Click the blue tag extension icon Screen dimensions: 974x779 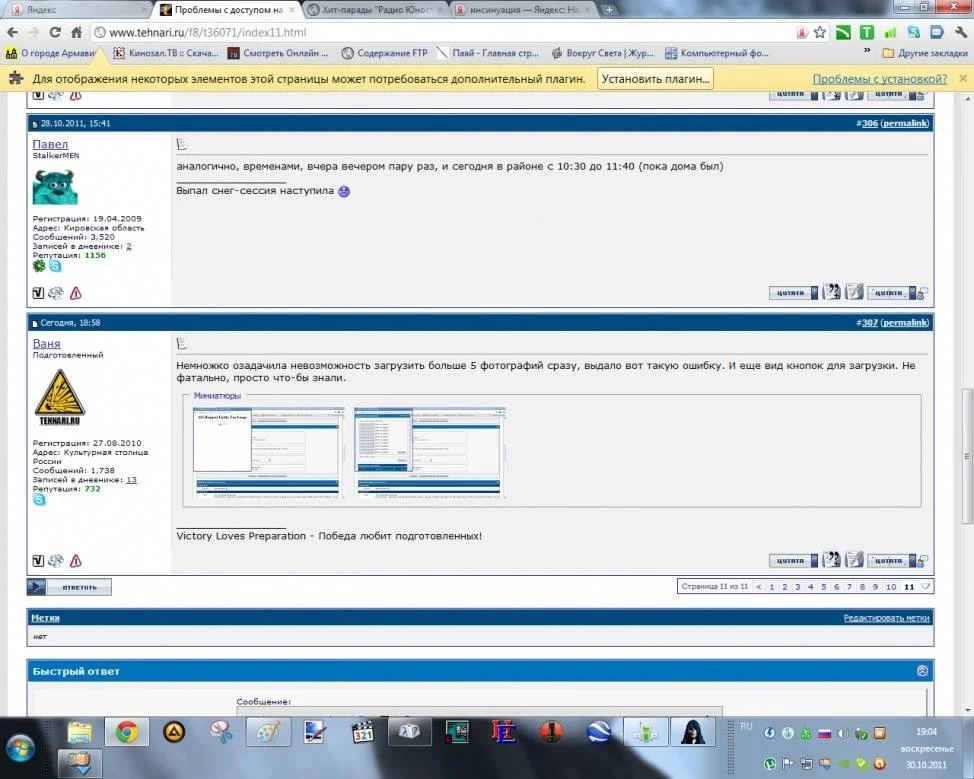click(x=937, y=32)
